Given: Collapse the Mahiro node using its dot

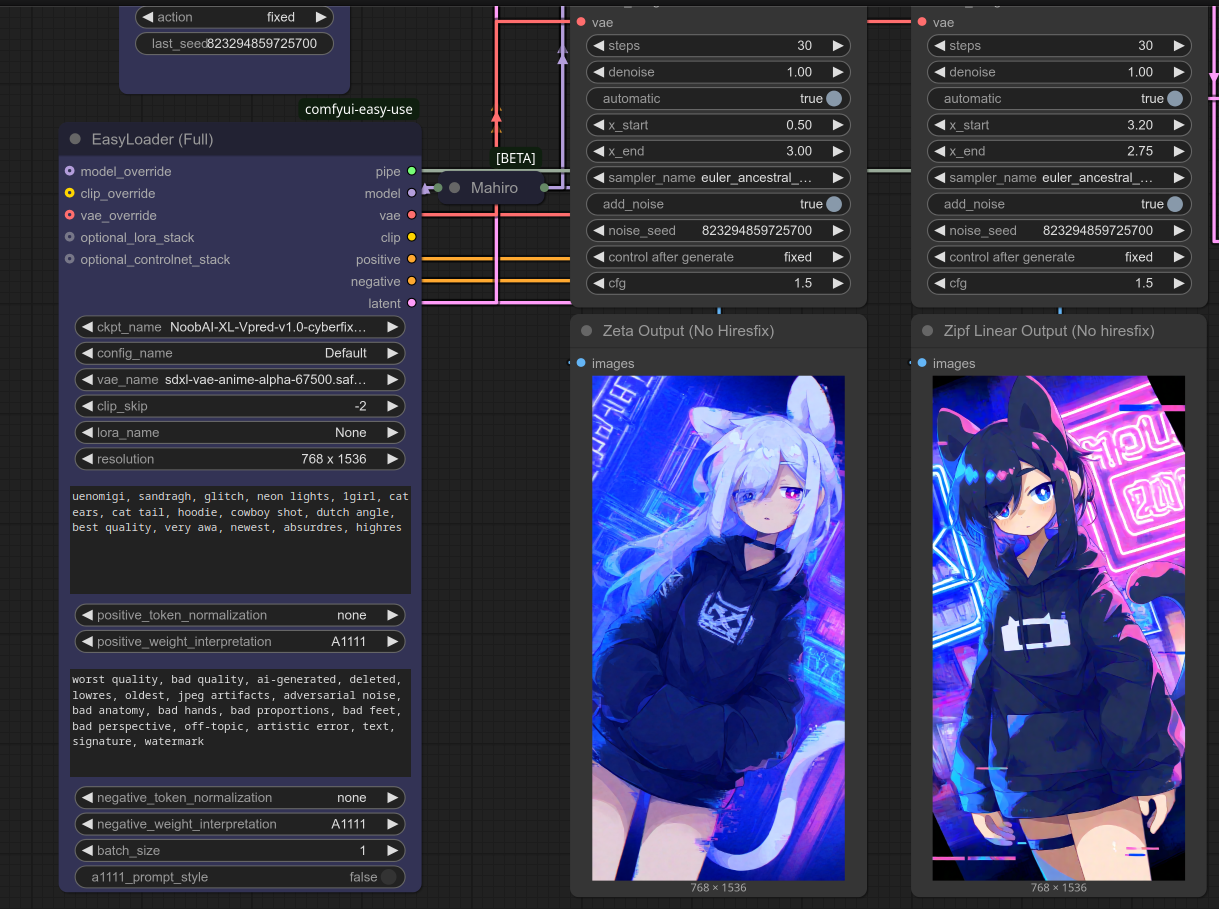Looking at the screenshot, I should [453, 188].
